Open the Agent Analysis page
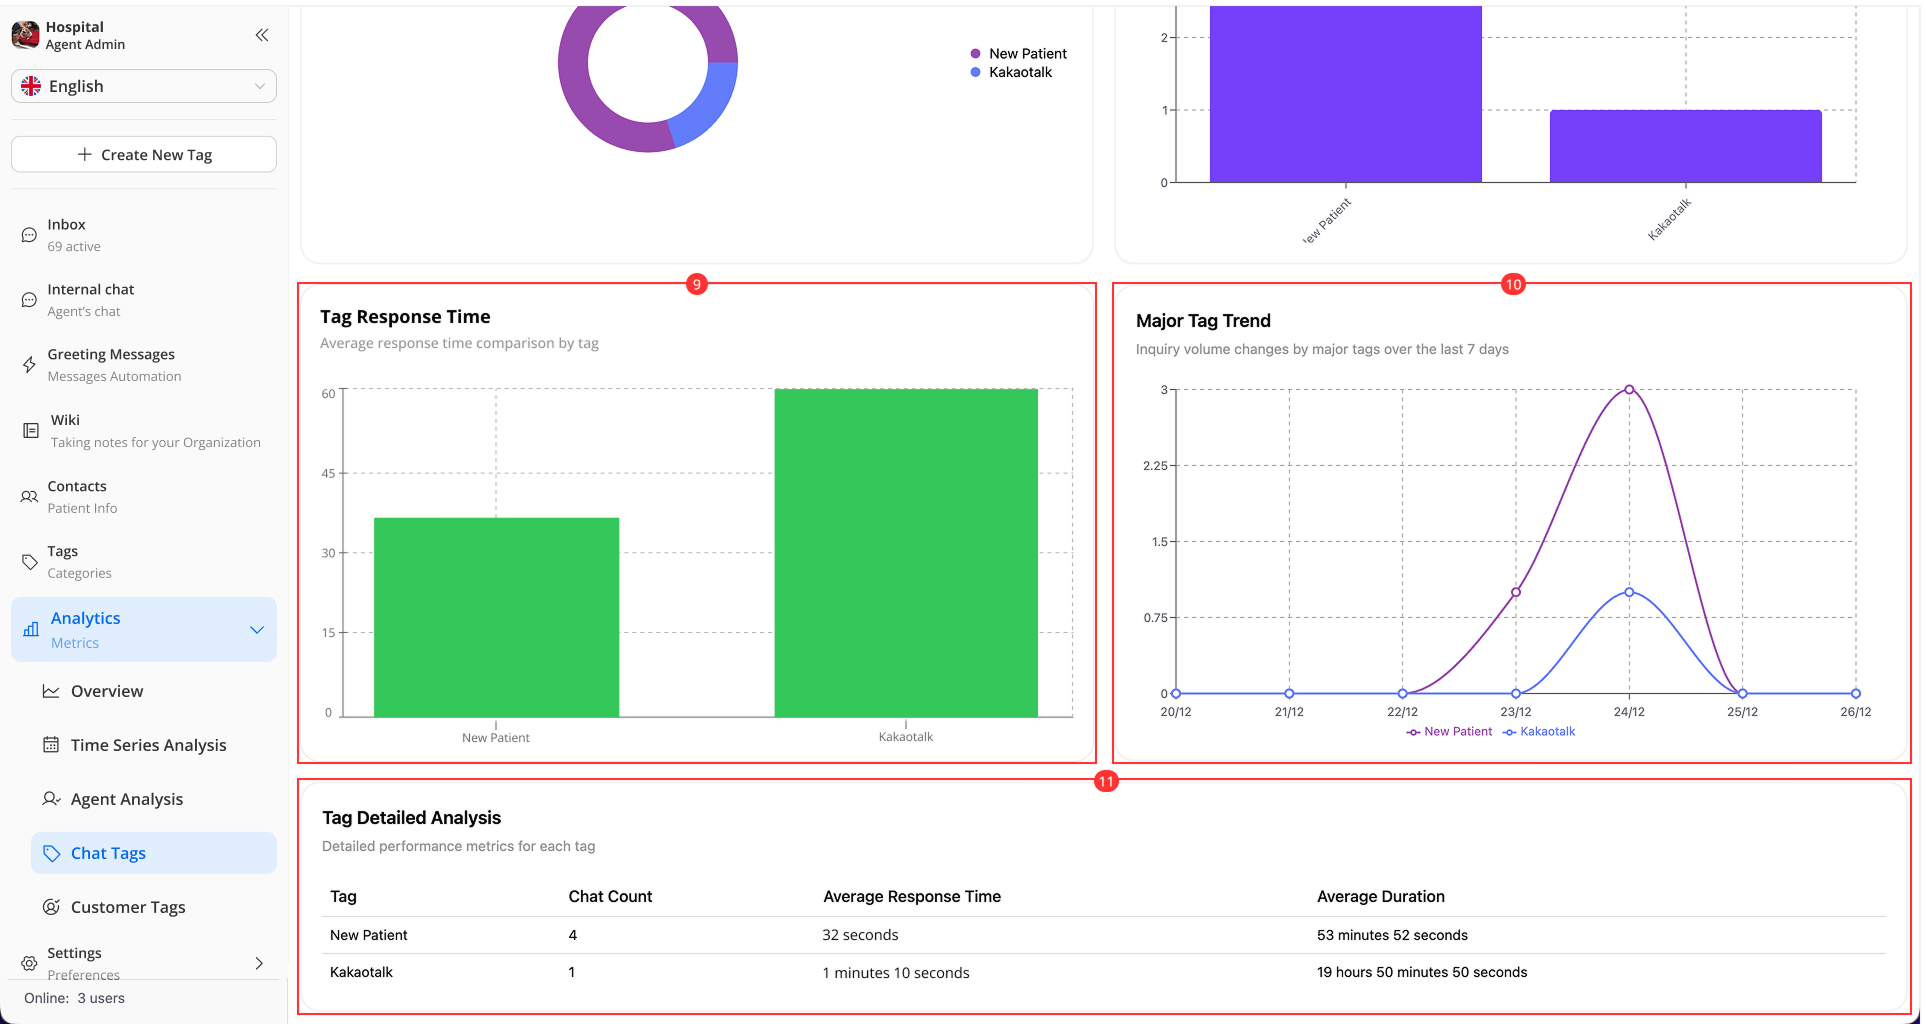This screenshot has height=1024, width=1926. (126, 799)
